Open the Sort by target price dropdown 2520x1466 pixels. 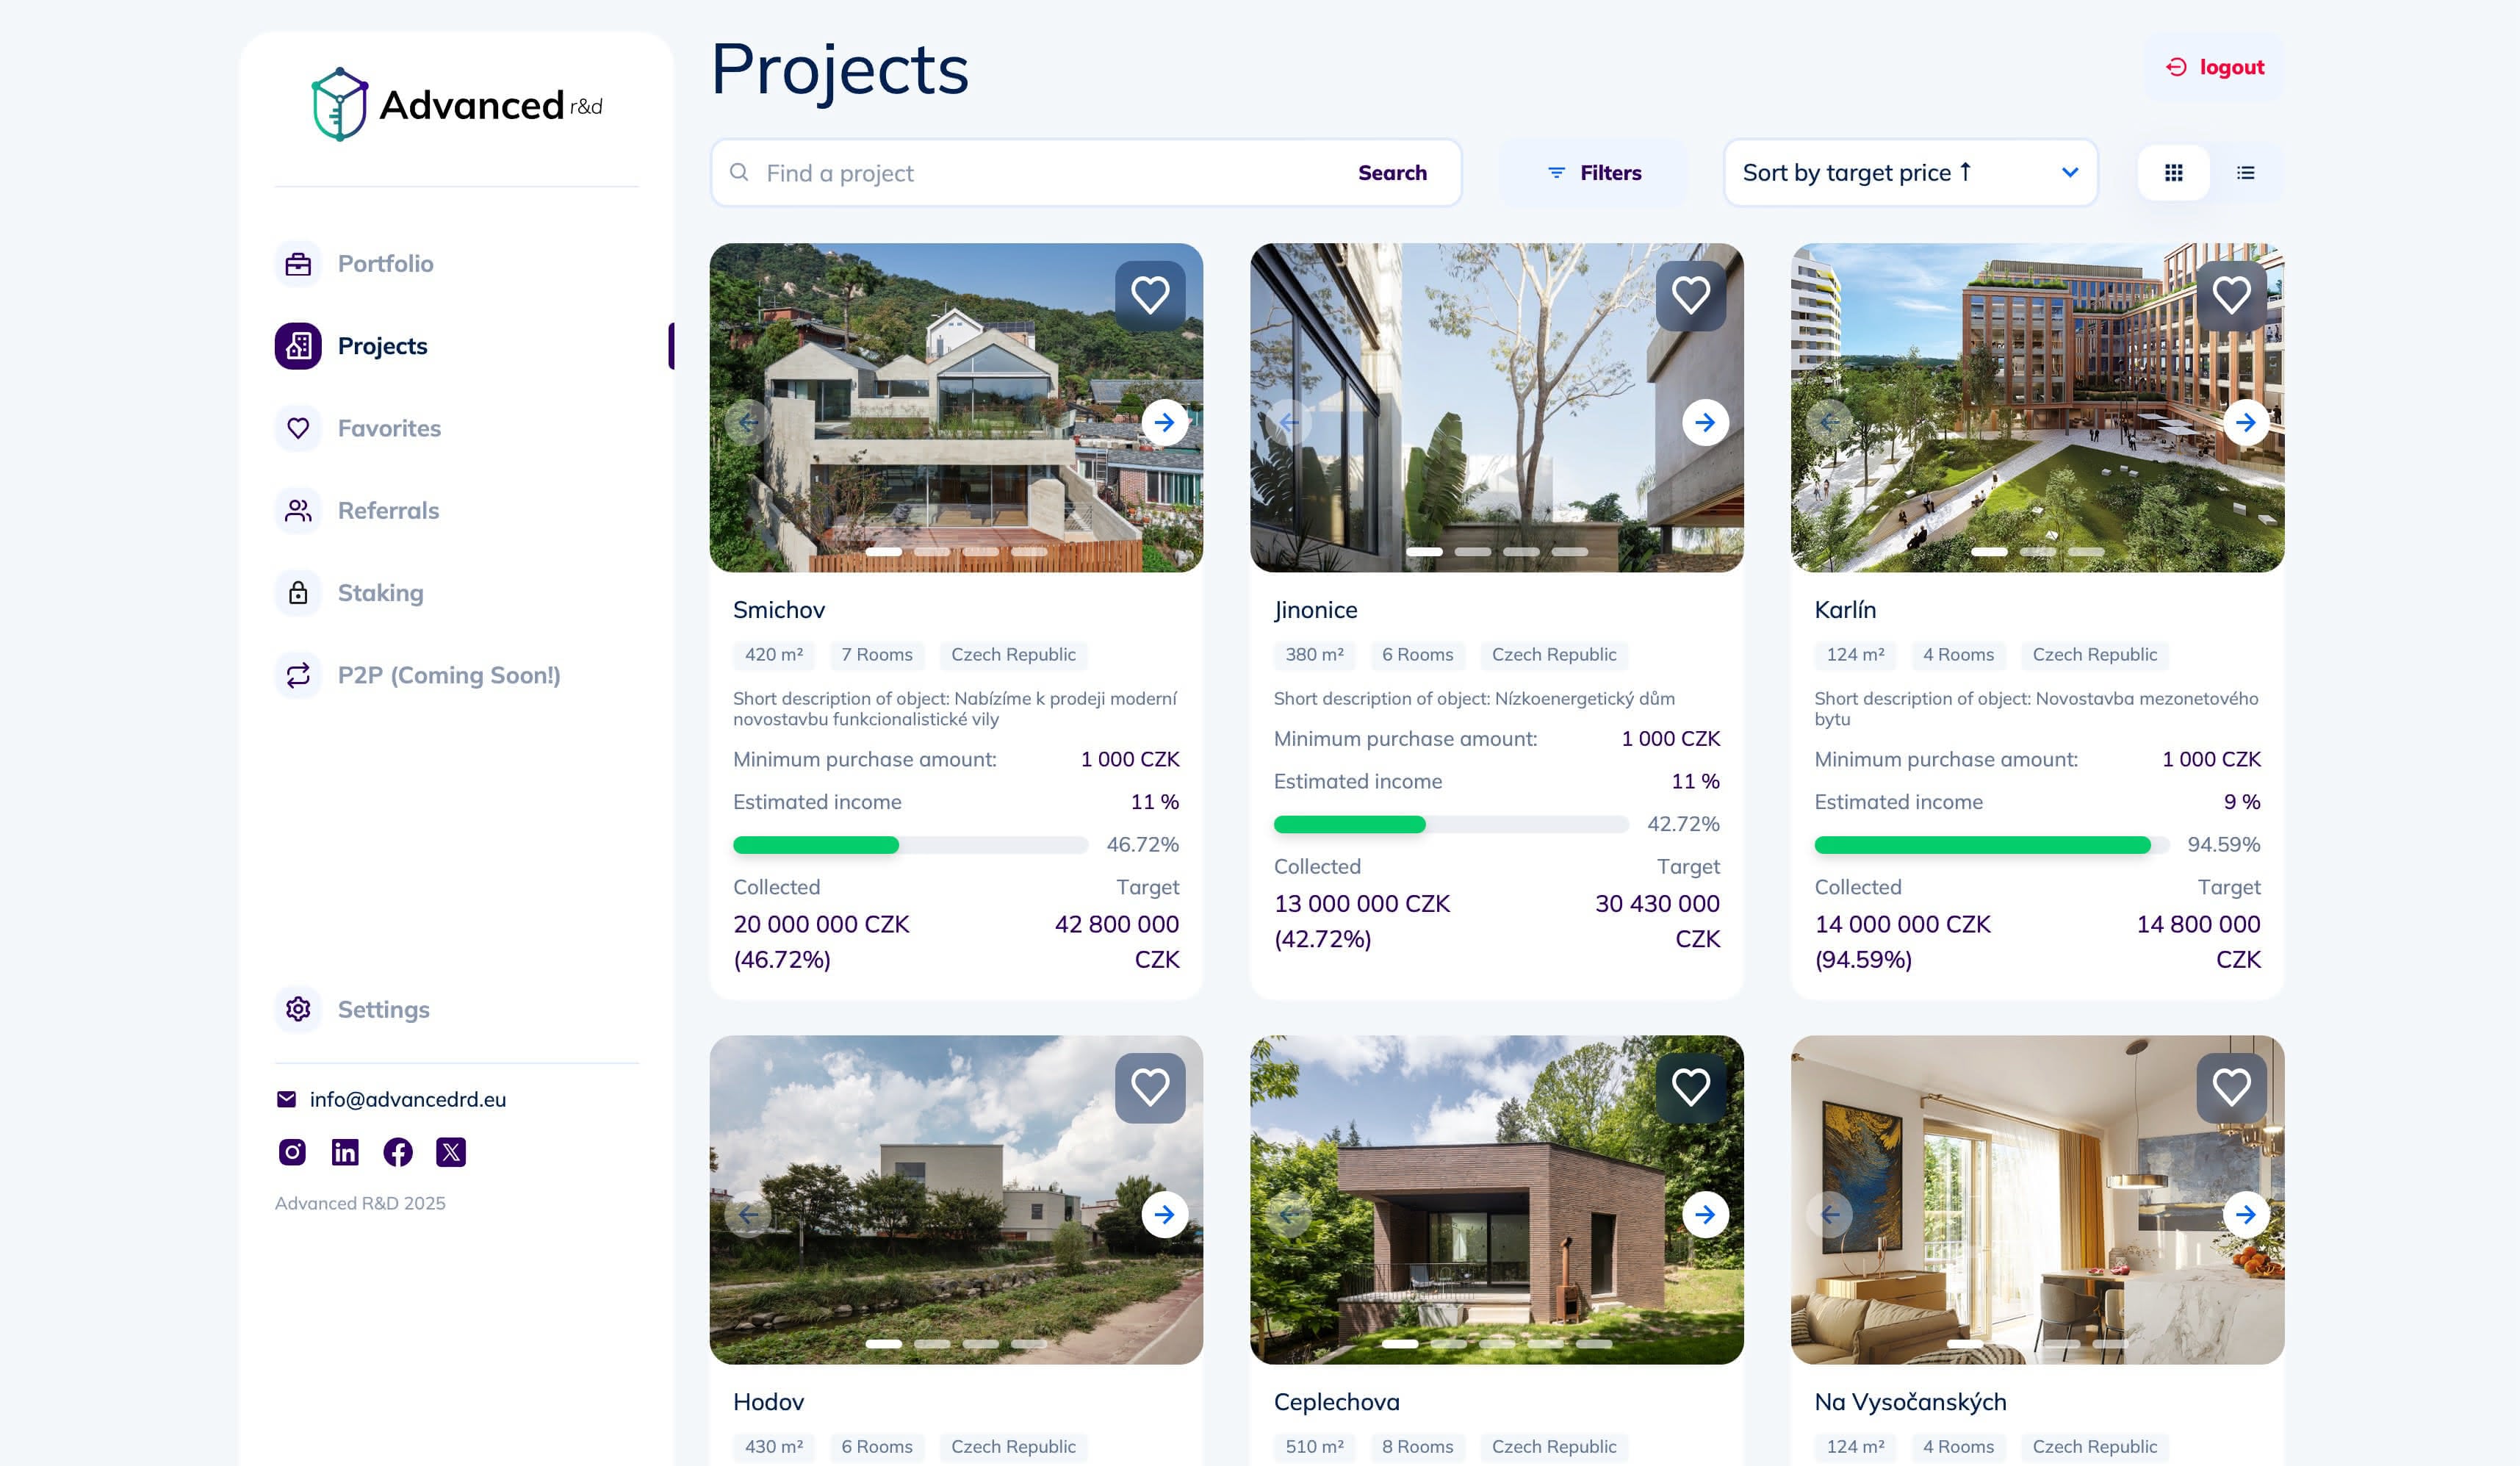point(1910,173)
